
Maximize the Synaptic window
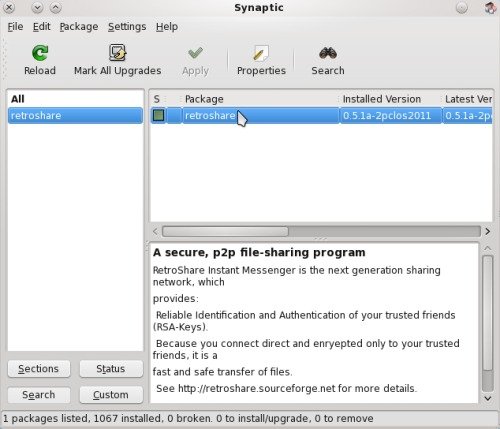[x=56, y=7]
